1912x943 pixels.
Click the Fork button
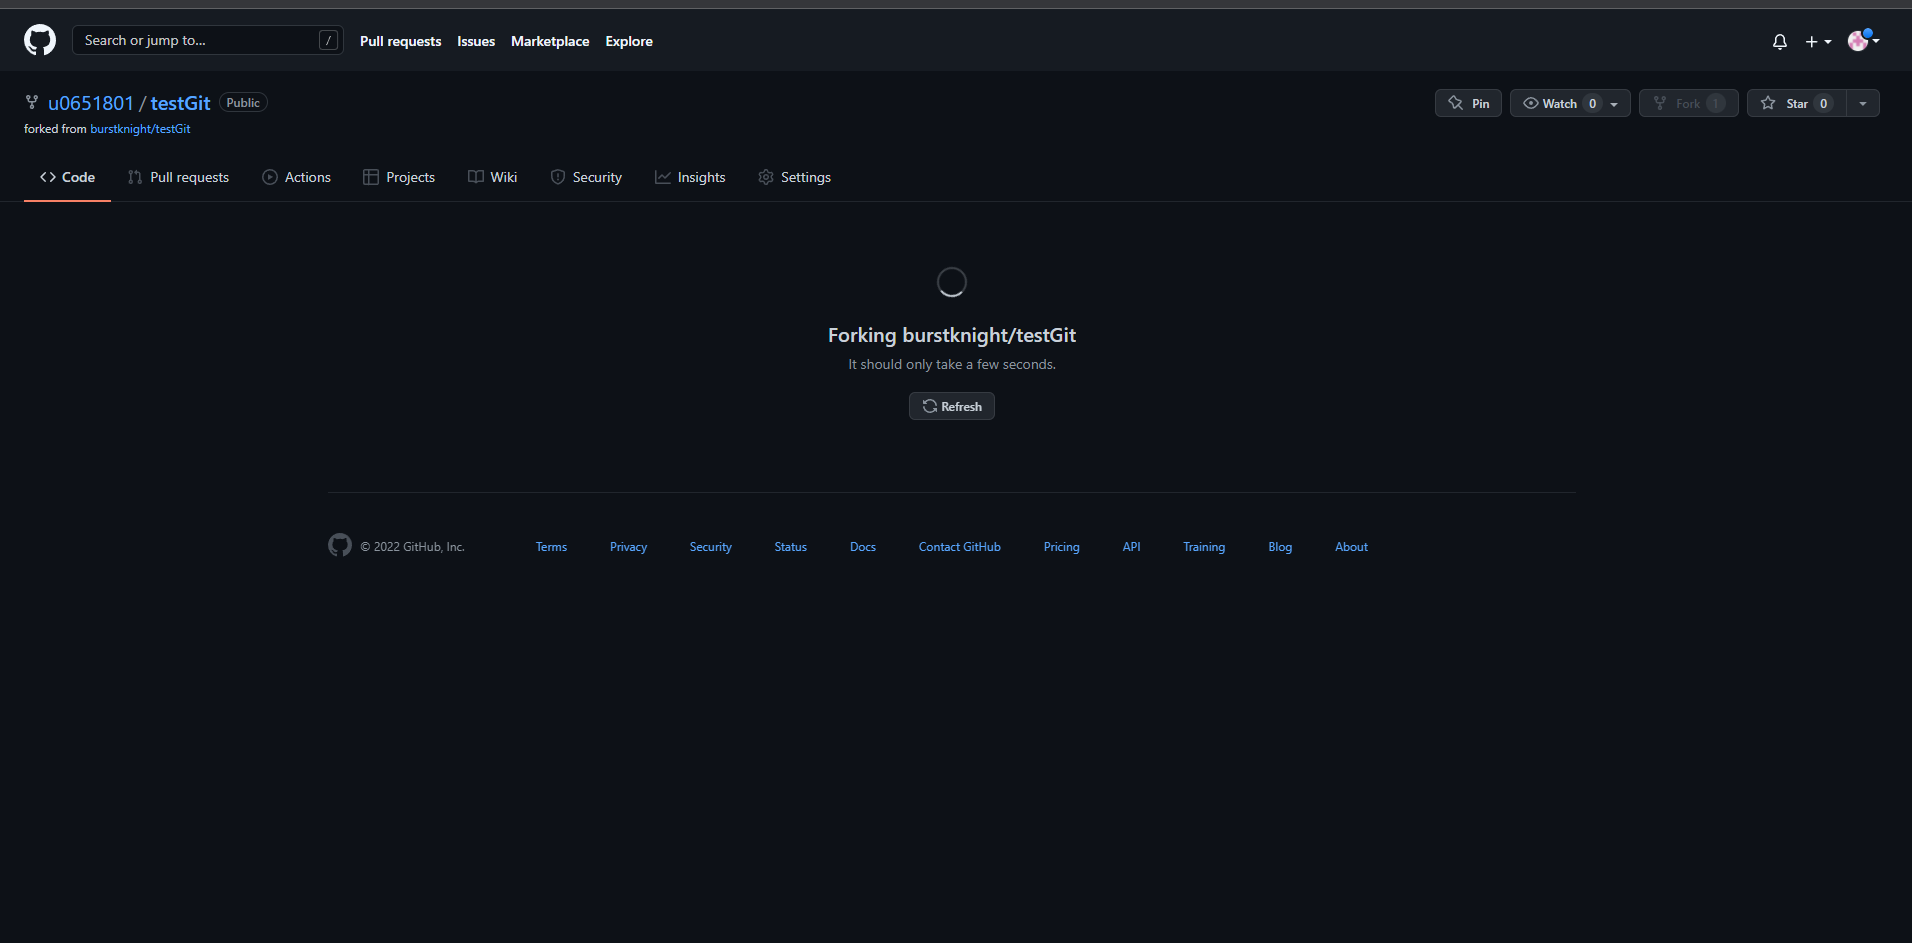tap(1689, 103)
